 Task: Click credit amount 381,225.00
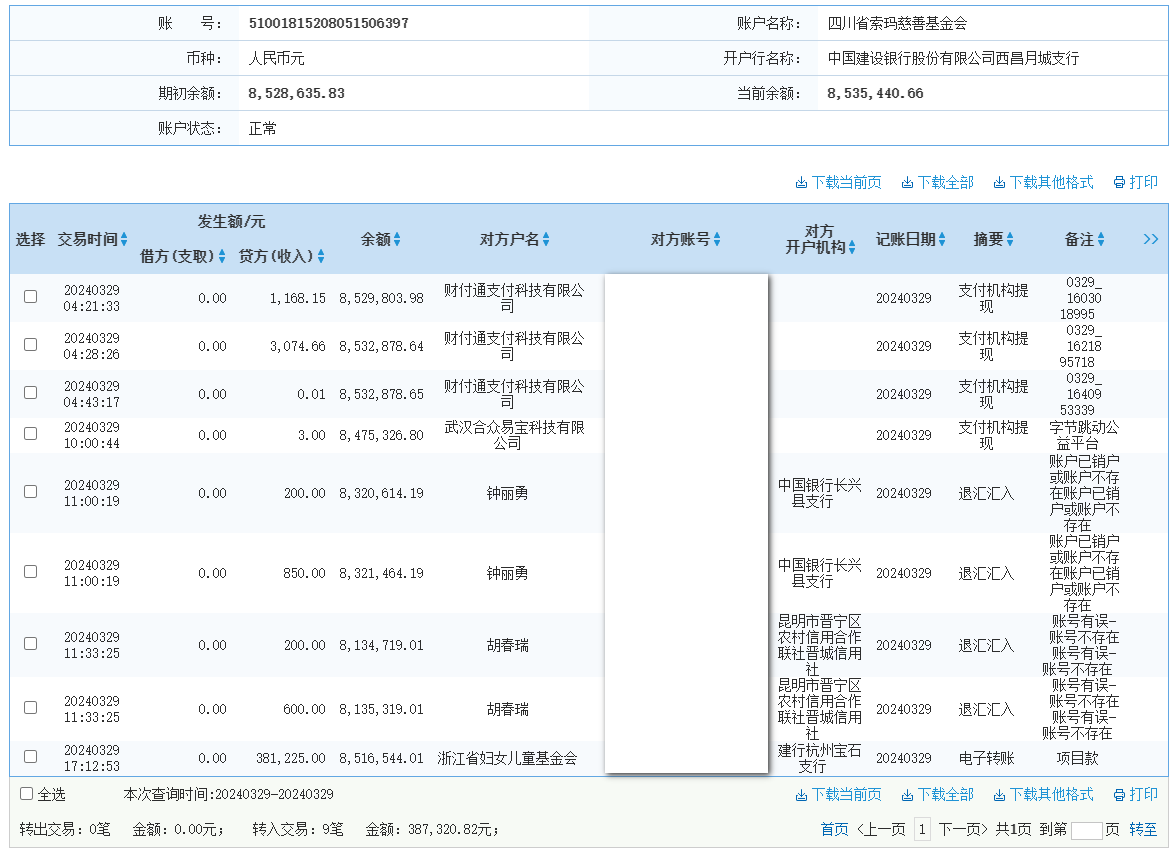[291, 758]
